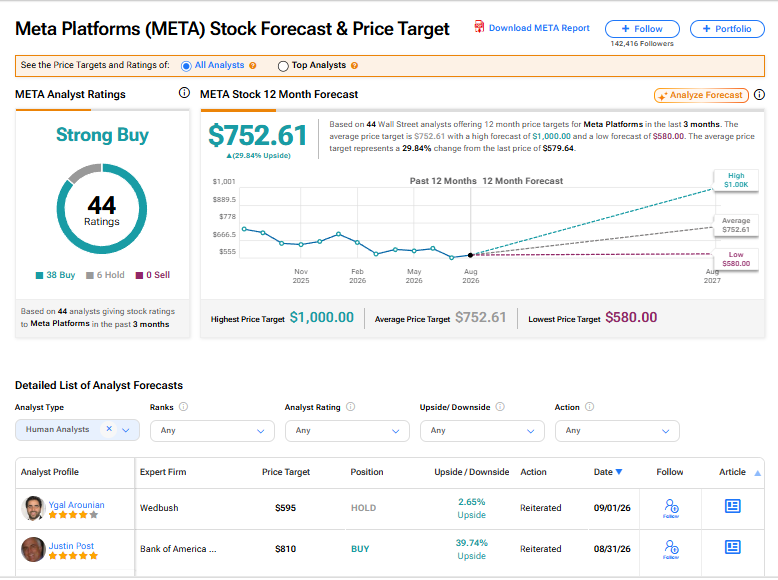This screenshot has height=580, width=778.
Task: Sort table by Date column header
Action: [608, 472]
